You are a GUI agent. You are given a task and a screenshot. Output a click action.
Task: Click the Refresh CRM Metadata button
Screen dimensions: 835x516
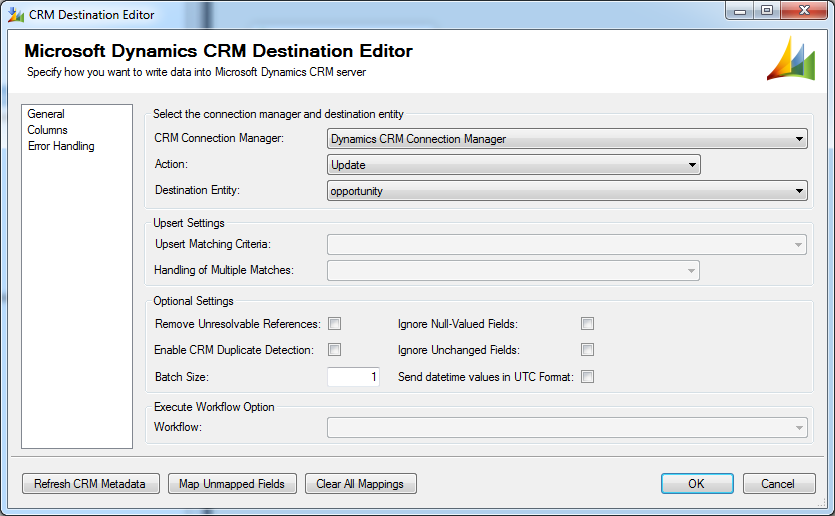[x=91, y=484]
